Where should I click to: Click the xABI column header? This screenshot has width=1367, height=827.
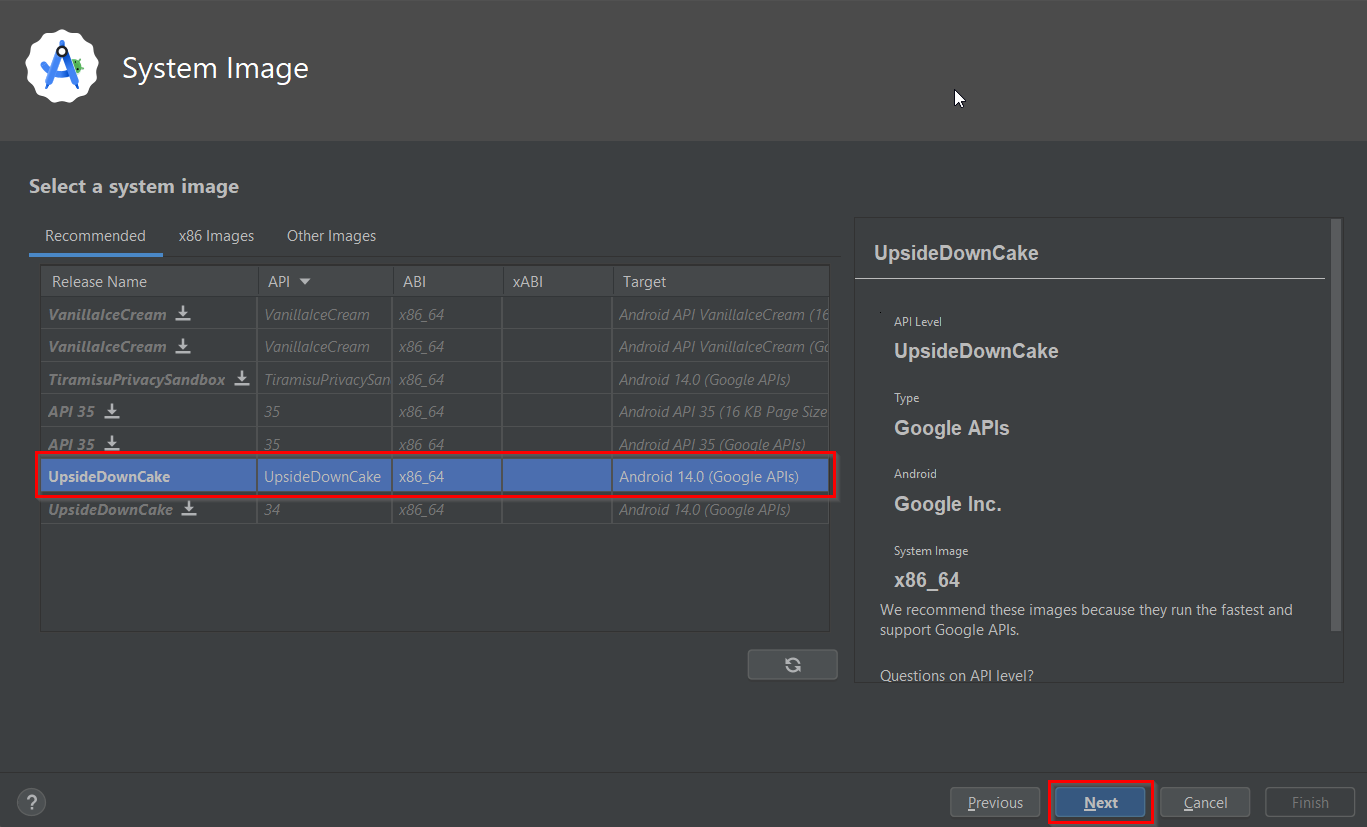(x=558, y=282)
